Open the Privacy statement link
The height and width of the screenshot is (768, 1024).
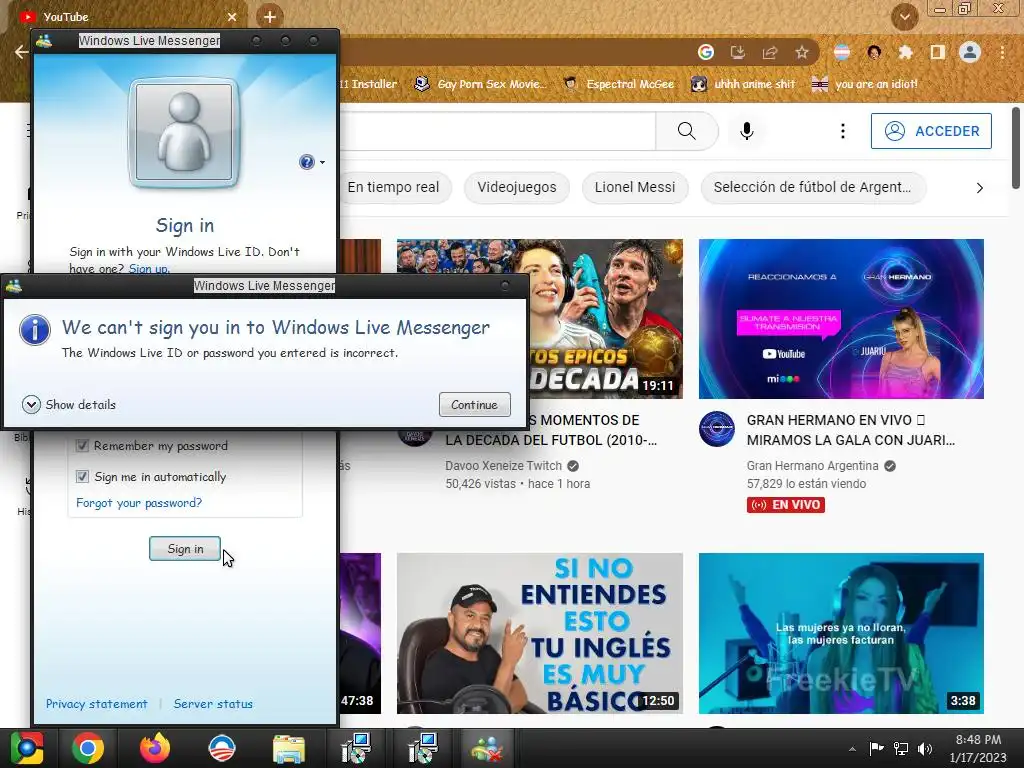pos(97,704)
